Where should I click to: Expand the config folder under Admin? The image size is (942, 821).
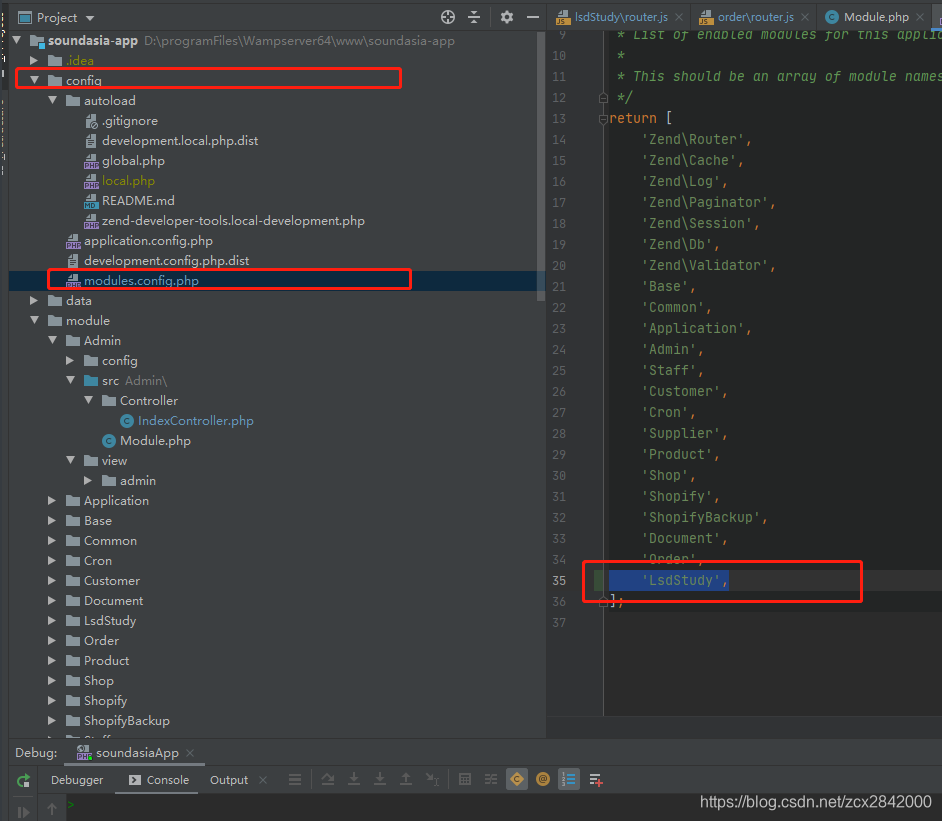click(70, 360)
